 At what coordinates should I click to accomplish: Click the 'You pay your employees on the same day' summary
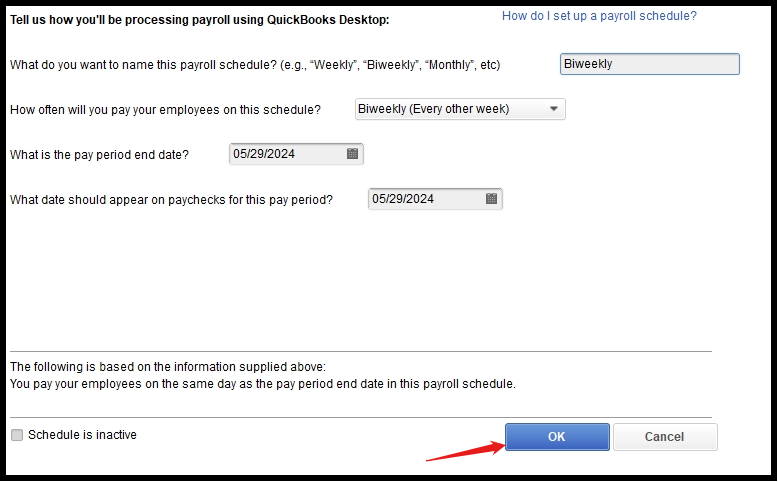pyautogui.click(x=263, y=384)
